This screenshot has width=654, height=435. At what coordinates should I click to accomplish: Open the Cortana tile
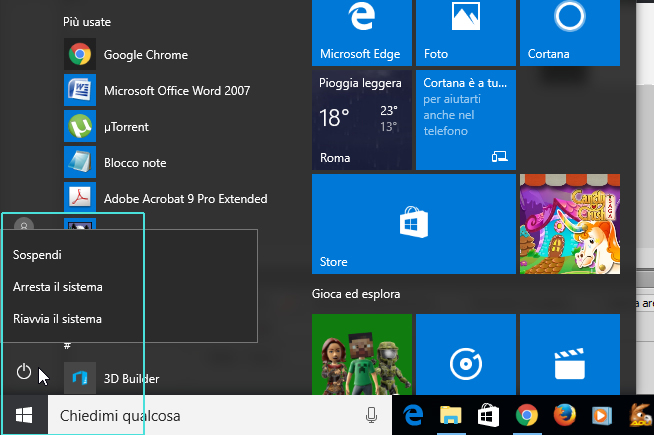(570, 33)
